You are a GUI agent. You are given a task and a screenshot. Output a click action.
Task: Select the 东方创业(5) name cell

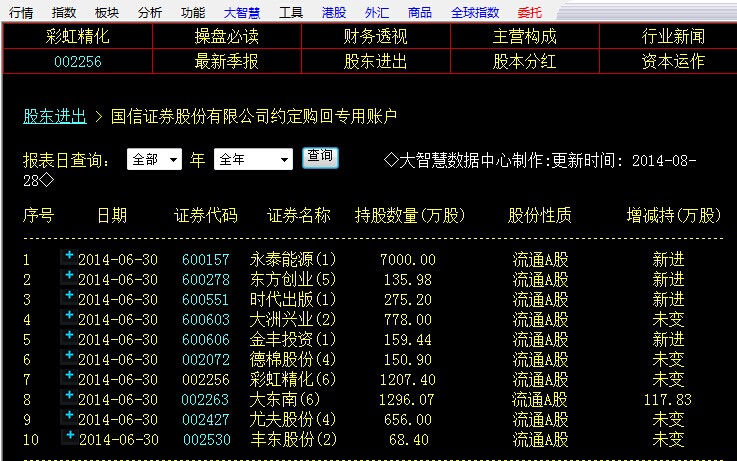293,279
